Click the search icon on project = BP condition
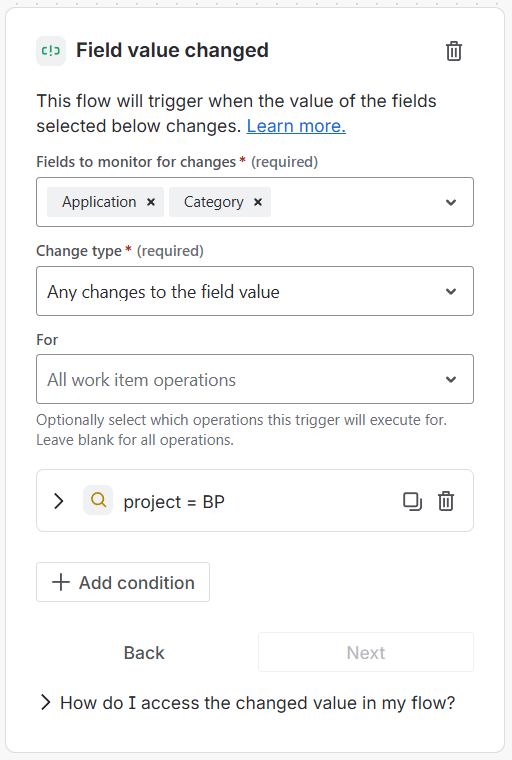Screen dimensions: 512x760 [98, 500]
